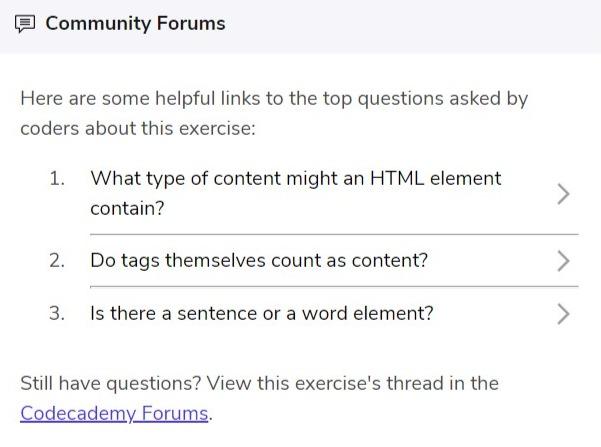The height and width of the screenshot is (447, 601).
Task: Click the word 'contain?' on the first question's second line
Action: [x=127, y=209]
